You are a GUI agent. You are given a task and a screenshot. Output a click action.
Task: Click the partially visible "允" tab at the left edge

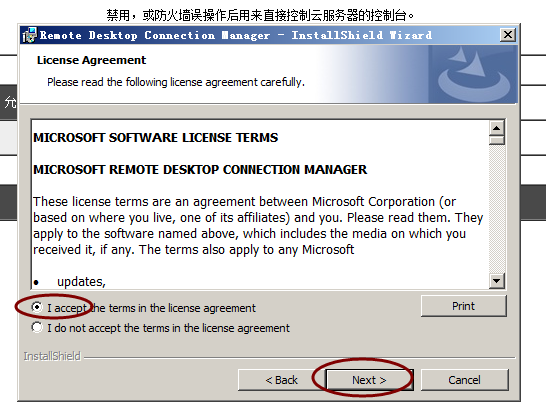click(9, 102)
